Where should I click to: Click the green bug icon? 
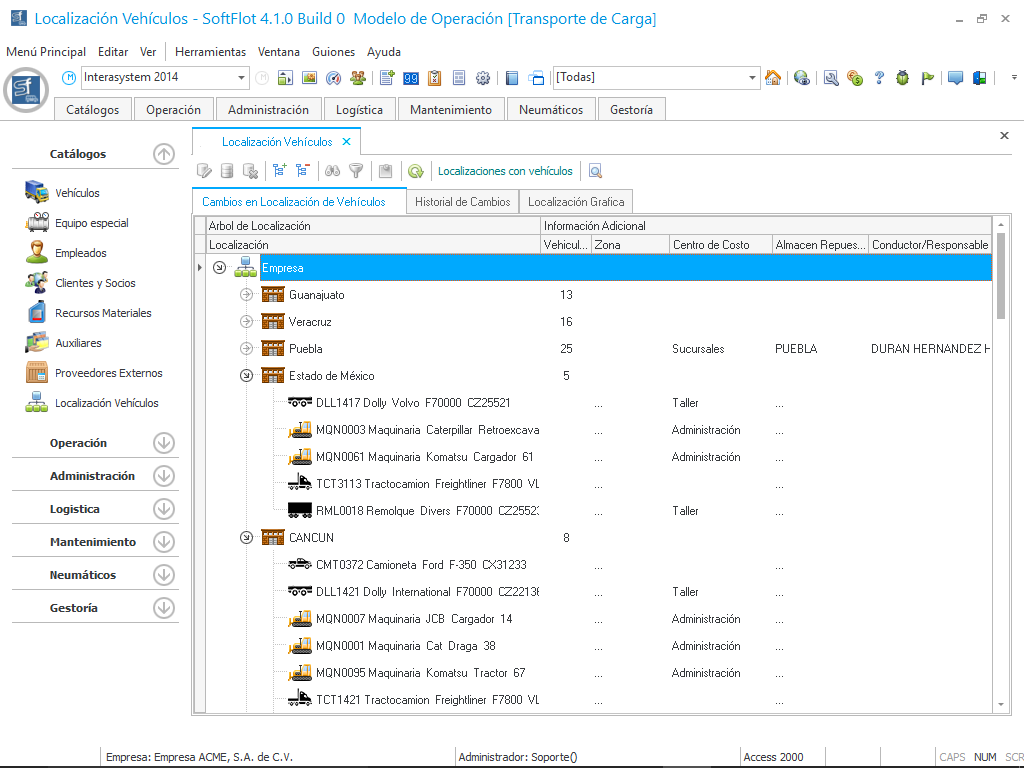(x=902, y=78)
